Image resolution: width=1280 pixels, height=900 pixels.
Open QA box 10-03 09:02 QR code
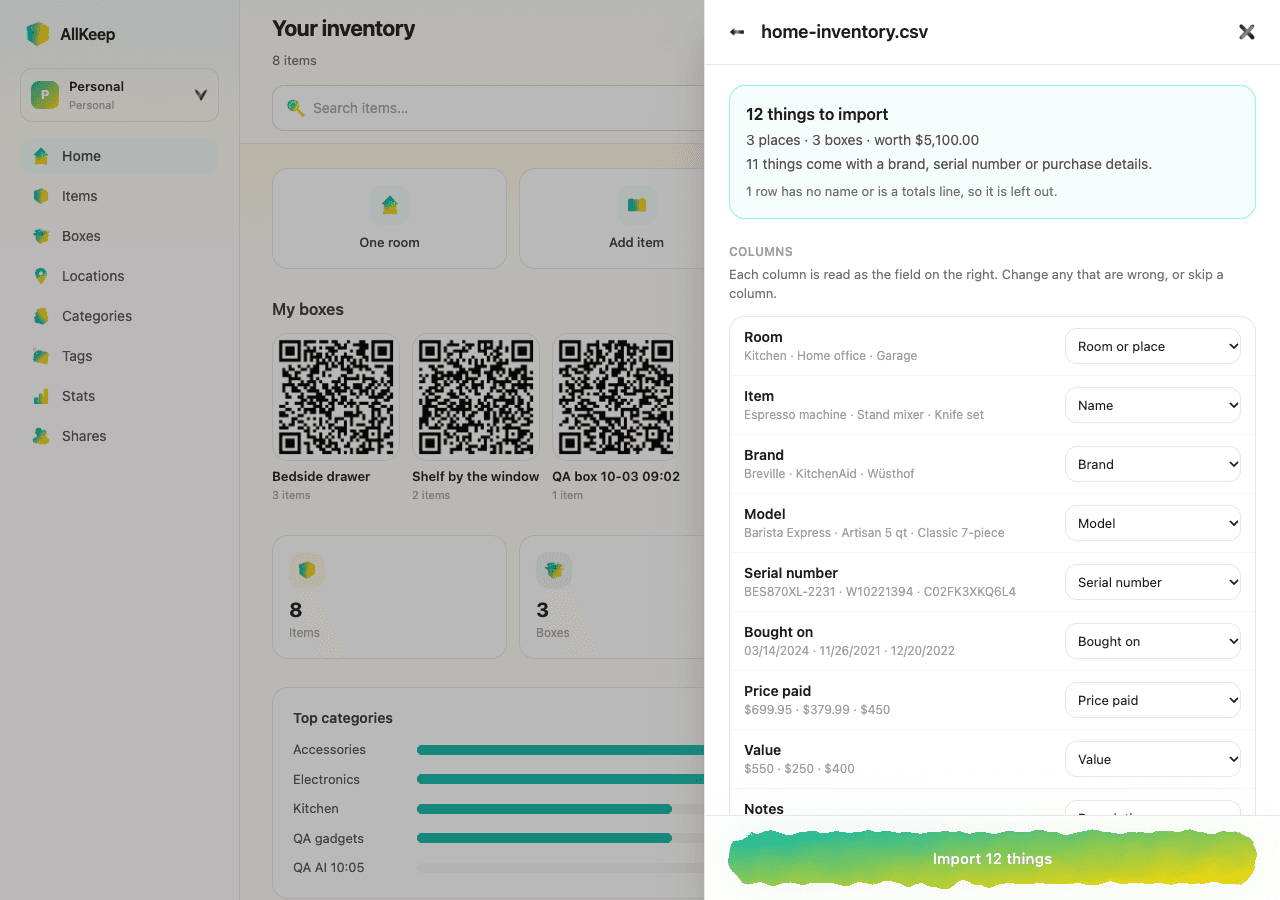pyautogui.click(x=615, y=397)
